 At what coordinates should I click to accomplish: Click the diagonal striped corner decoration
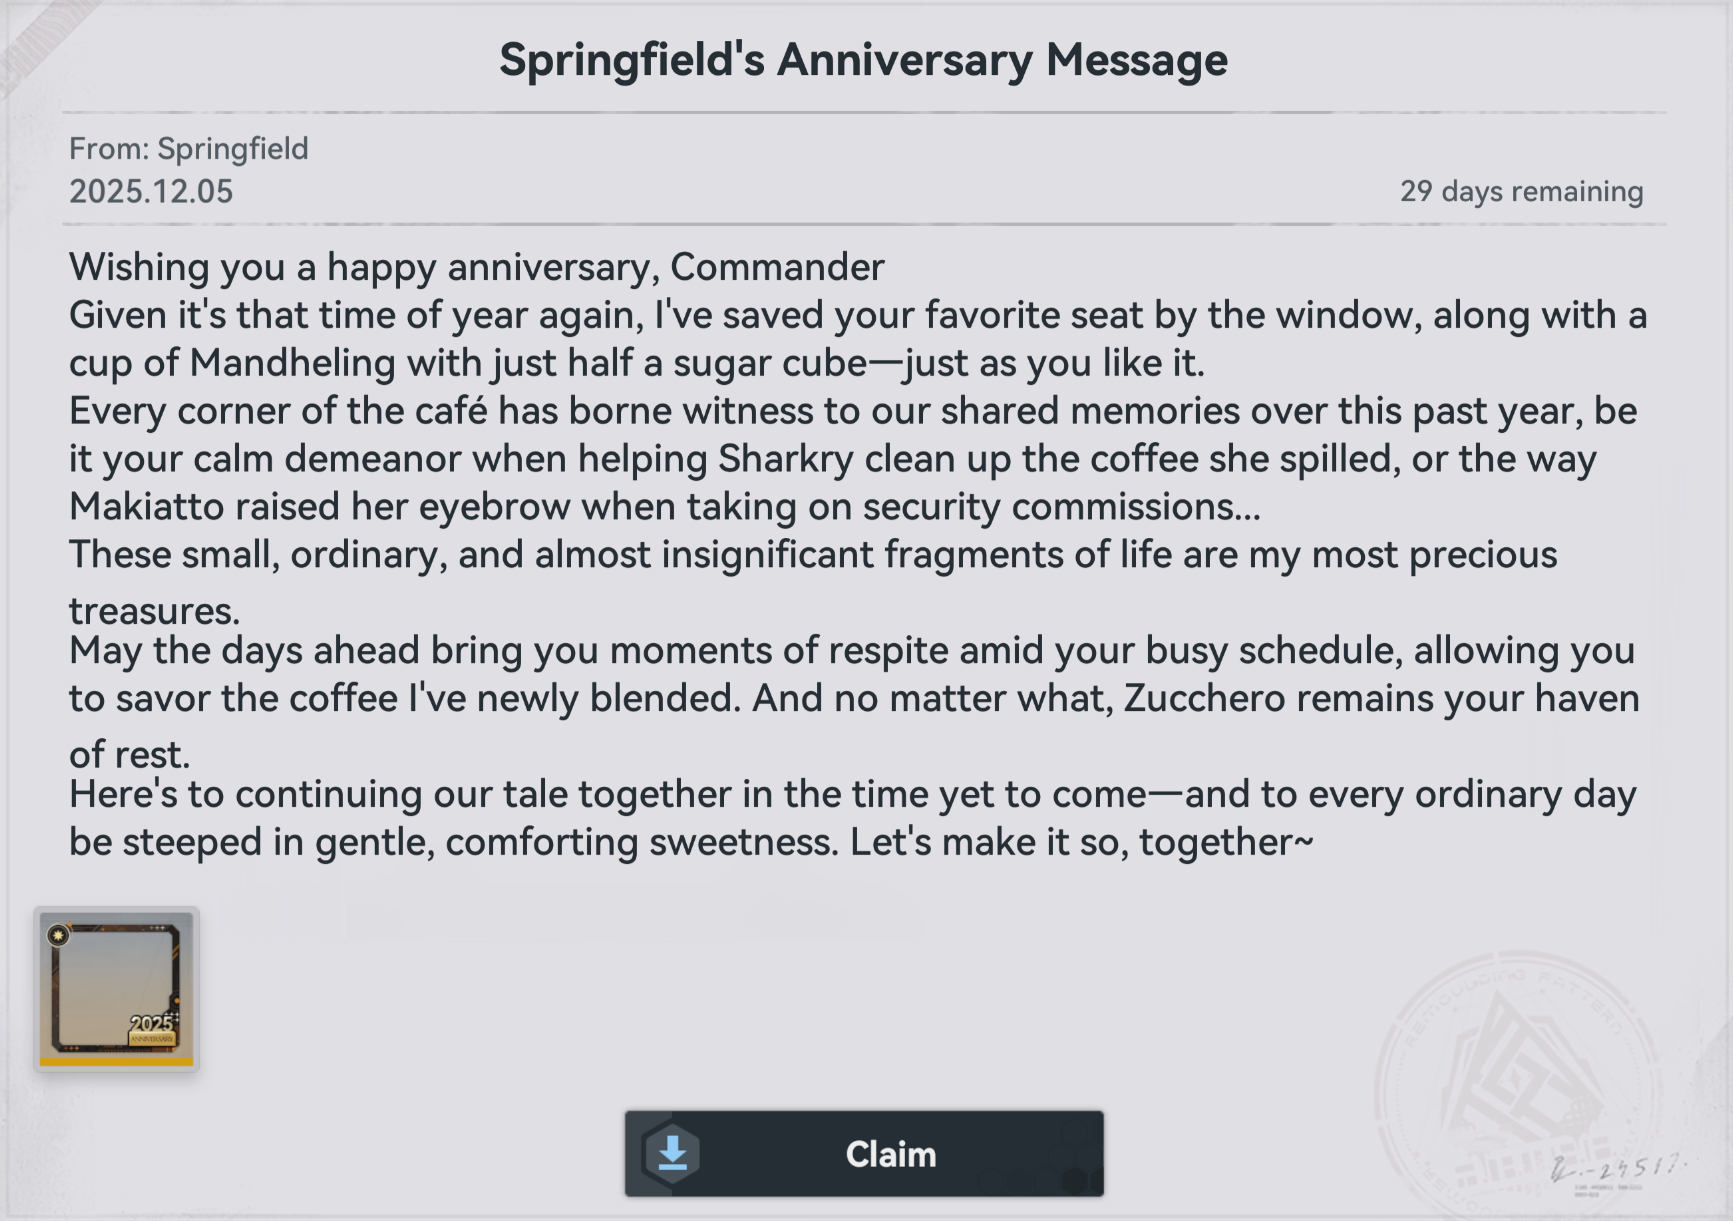(x=40, y=42)
